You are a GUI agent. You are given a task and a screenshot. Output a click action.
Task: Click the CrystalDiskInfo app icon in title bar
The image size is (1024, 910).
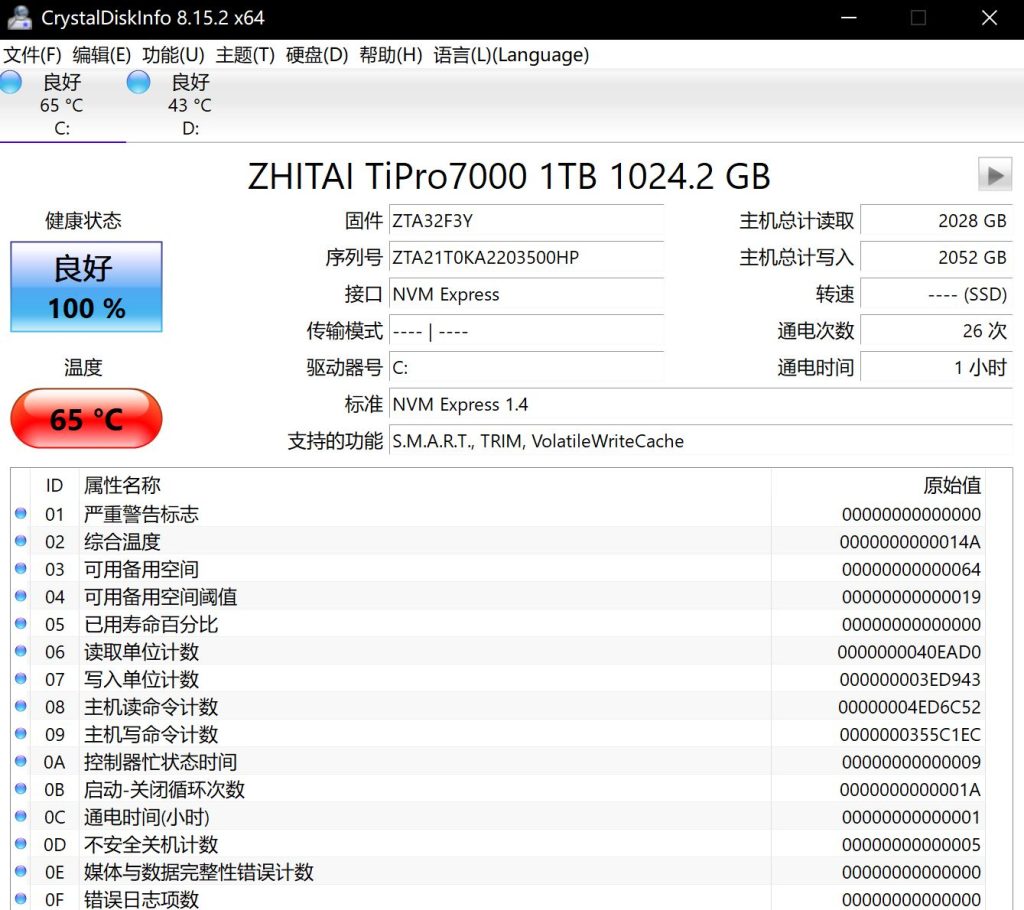pyautogui.click(x=19, y=18)
